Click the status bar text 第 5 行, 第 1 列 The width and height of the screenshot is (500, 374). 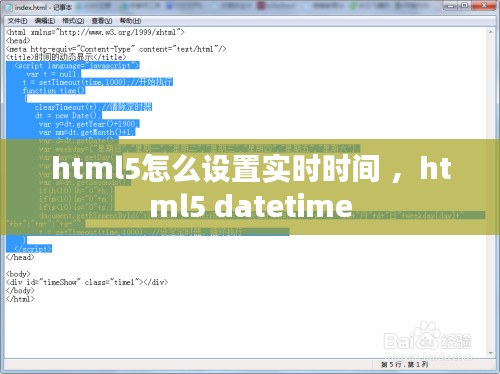(404, 364)
